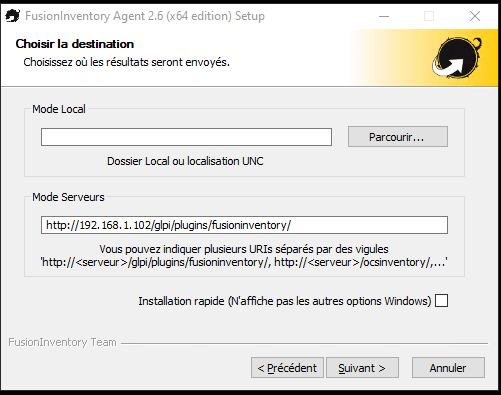The width and height of the screenshot is (501, 395).
Task: Click the Choisir la destination heading
Action: point(75,44)
